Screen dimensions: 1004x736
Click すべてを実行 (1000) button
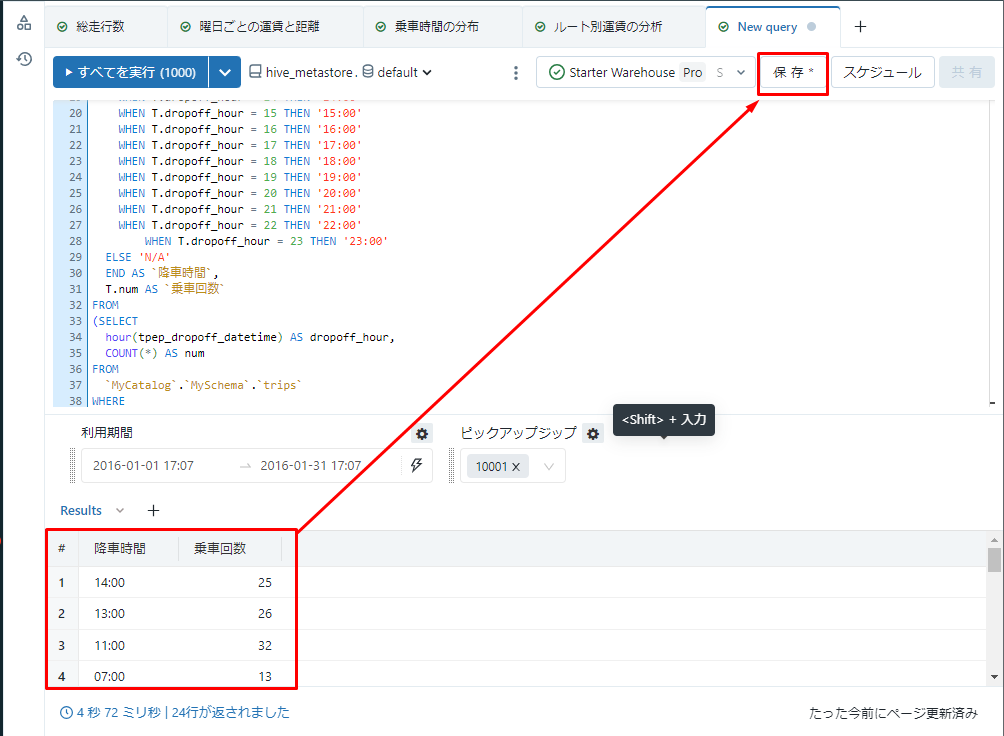tap(131, 72)
